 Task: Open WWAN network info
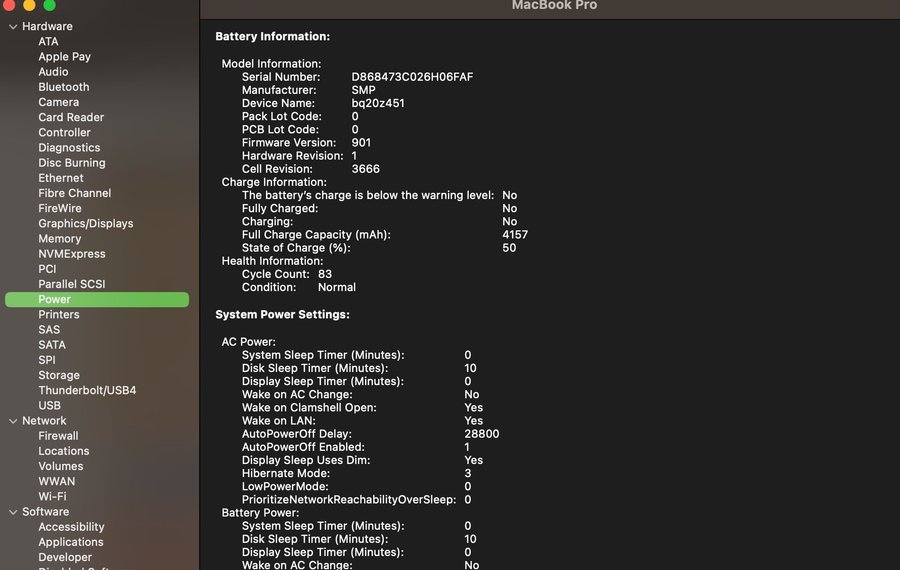point(56,481)
